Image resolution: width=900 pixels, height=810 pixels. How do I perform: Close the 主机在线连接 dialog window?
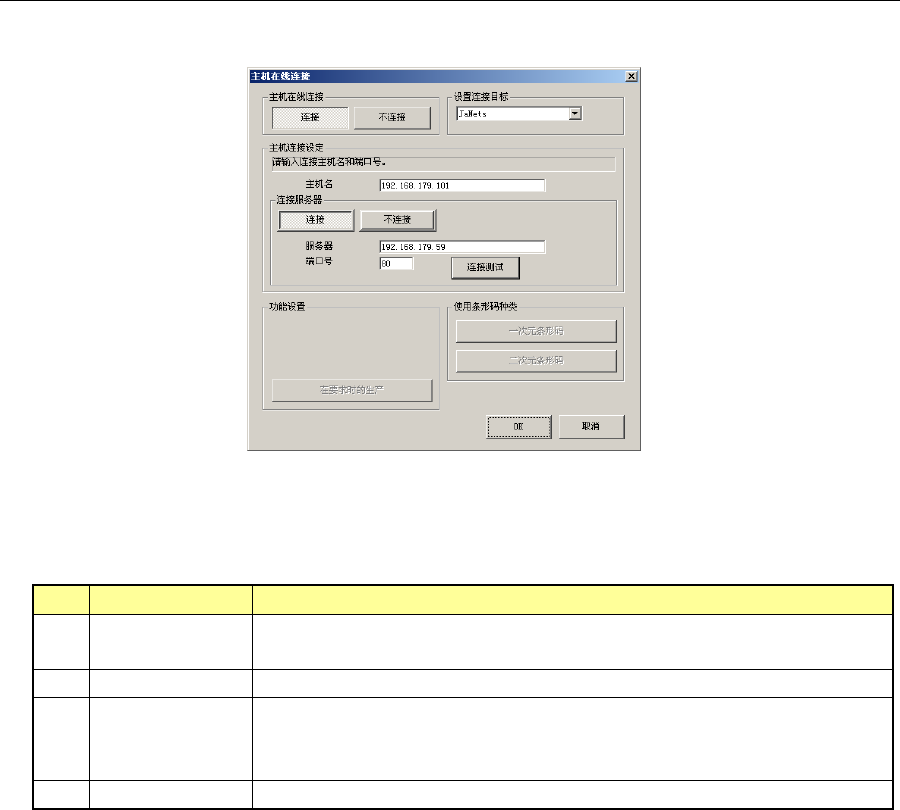click(x=631, y=76)
